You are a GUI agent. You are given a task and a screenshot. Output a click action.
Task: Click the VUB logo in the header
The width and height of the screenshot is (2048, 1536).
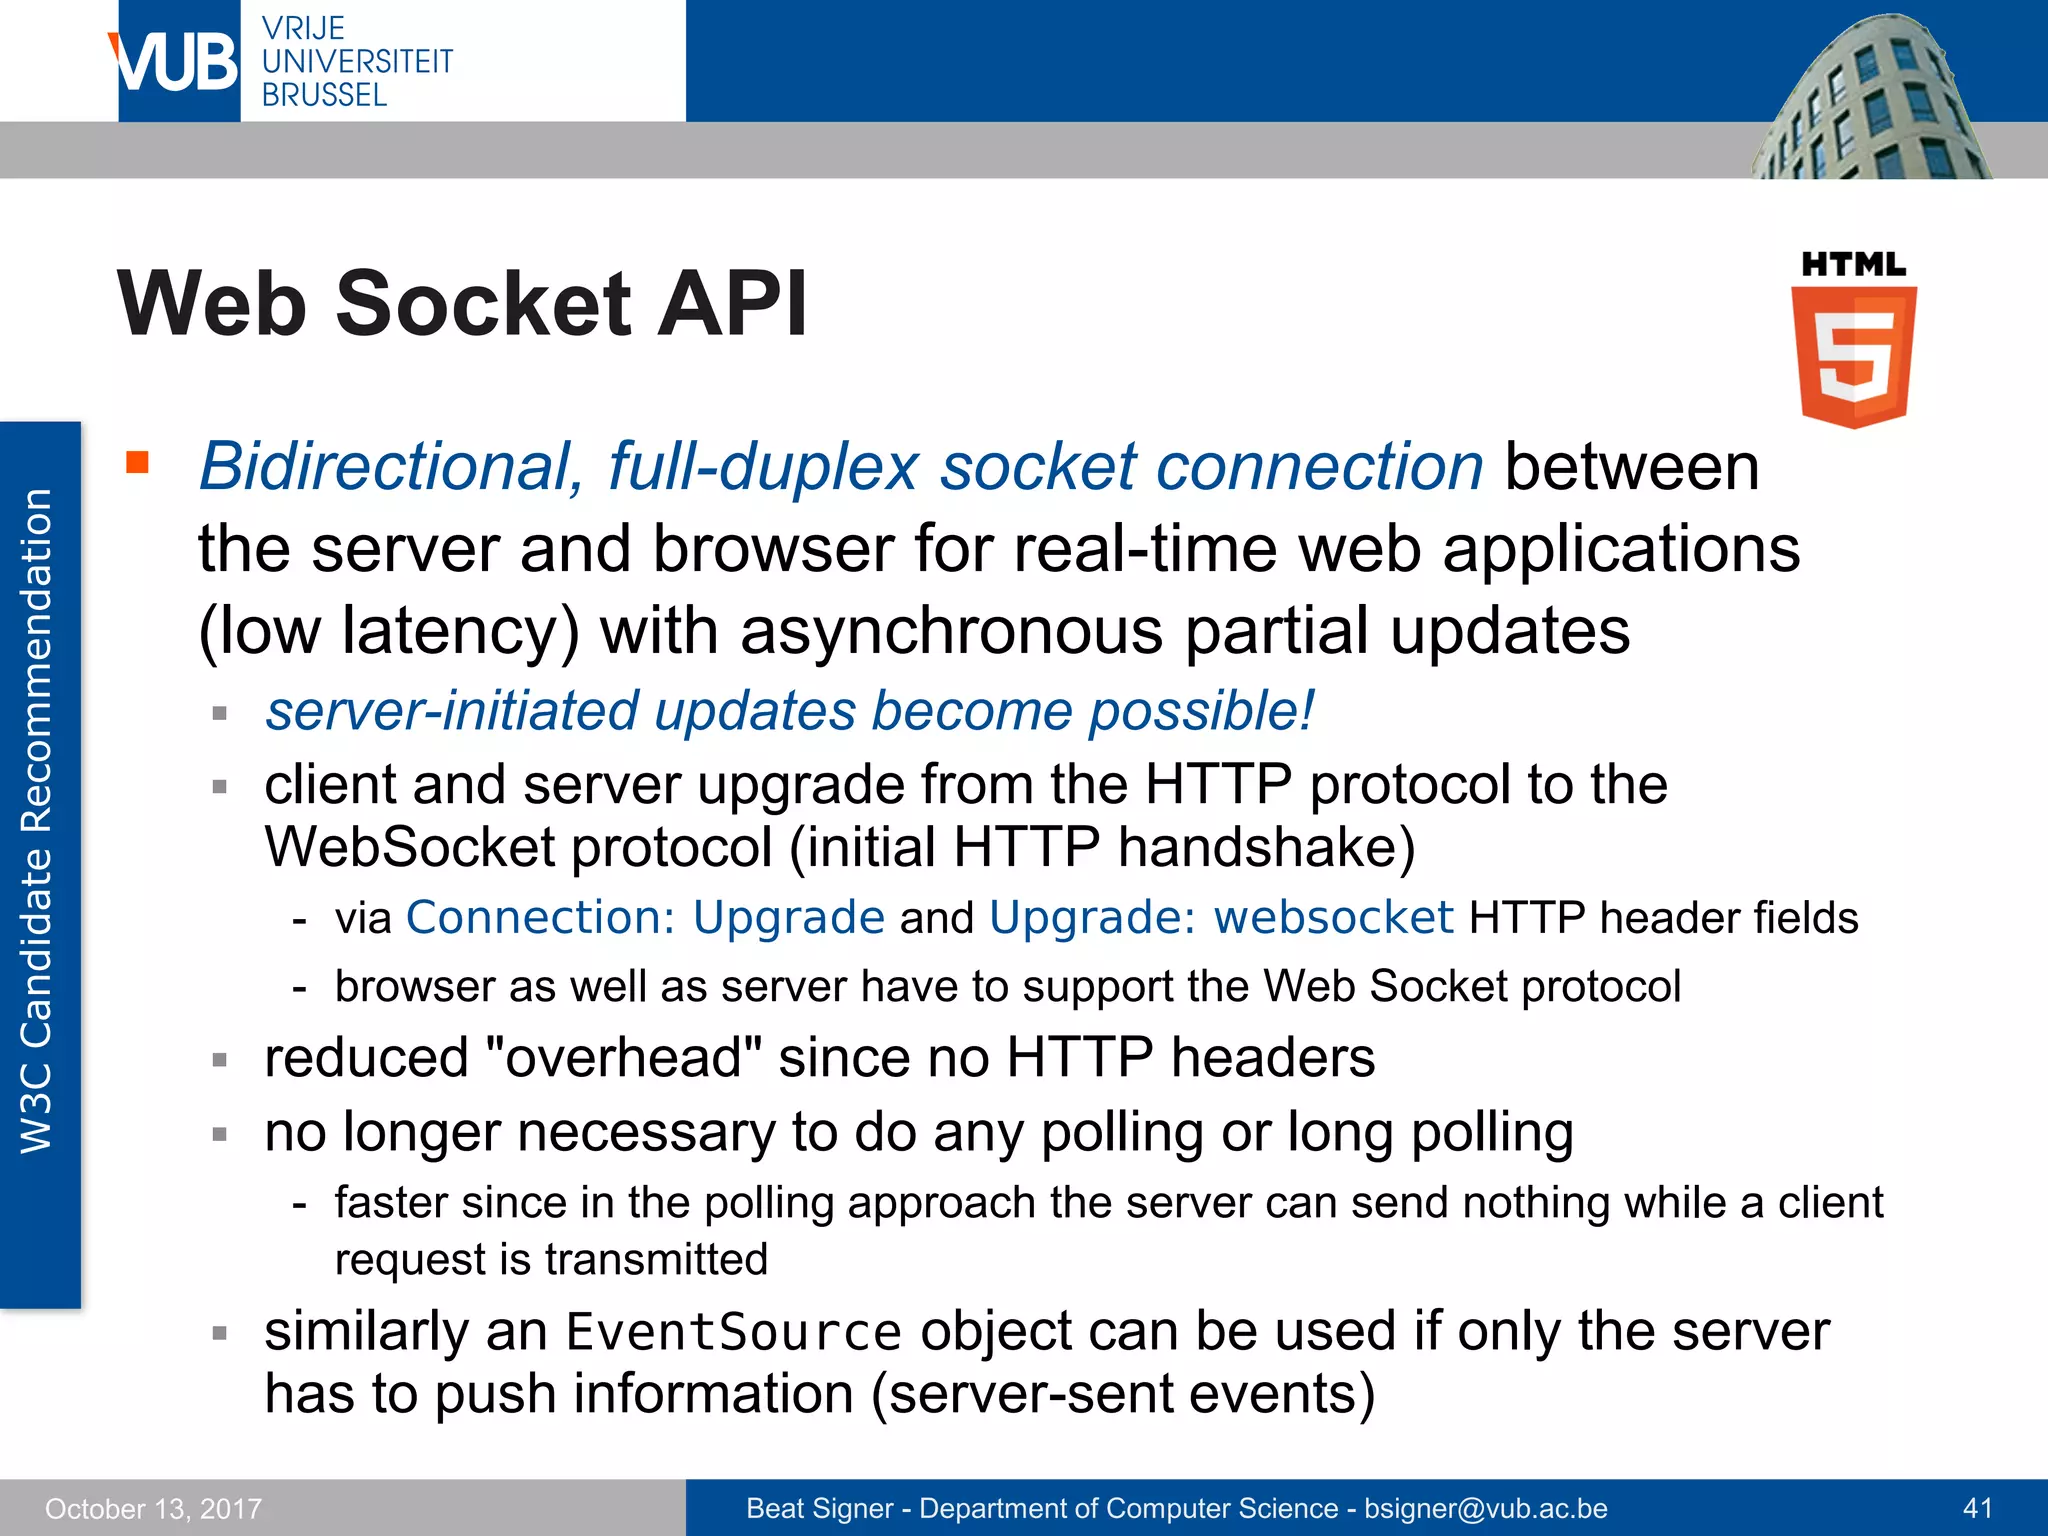[x=174, y=61]
